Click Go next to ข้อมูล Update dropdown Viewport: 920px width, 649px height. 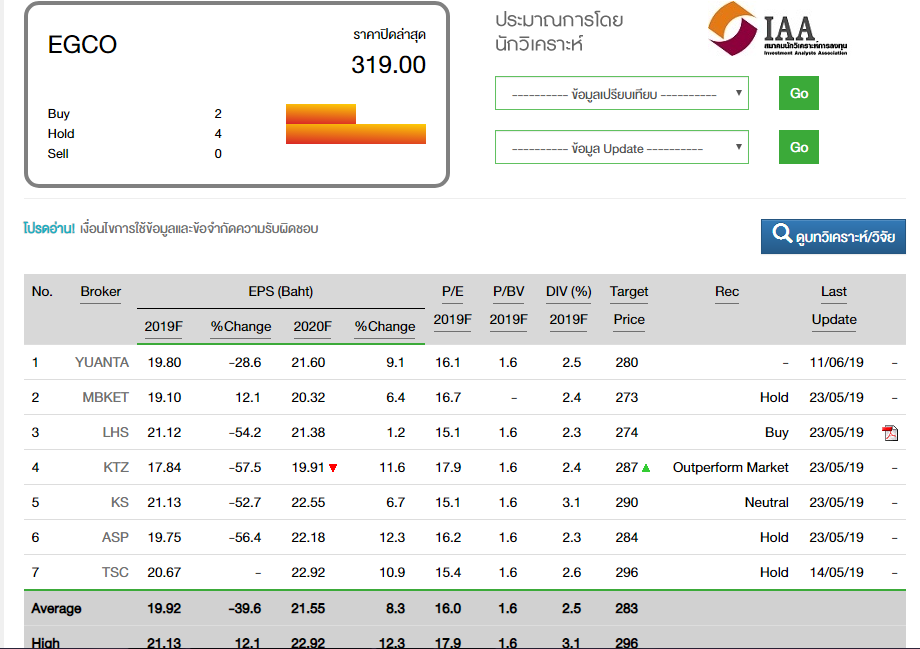point(799,147)
